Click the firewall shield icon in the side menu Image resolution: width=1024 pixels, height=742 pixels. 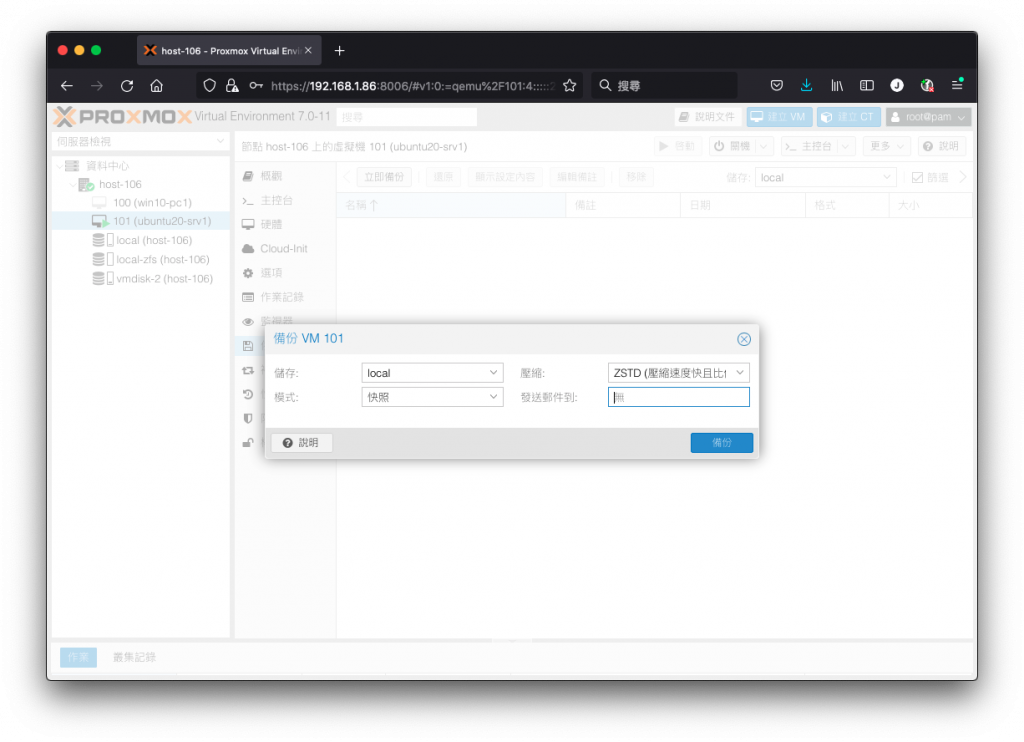(x=248, y=419)
